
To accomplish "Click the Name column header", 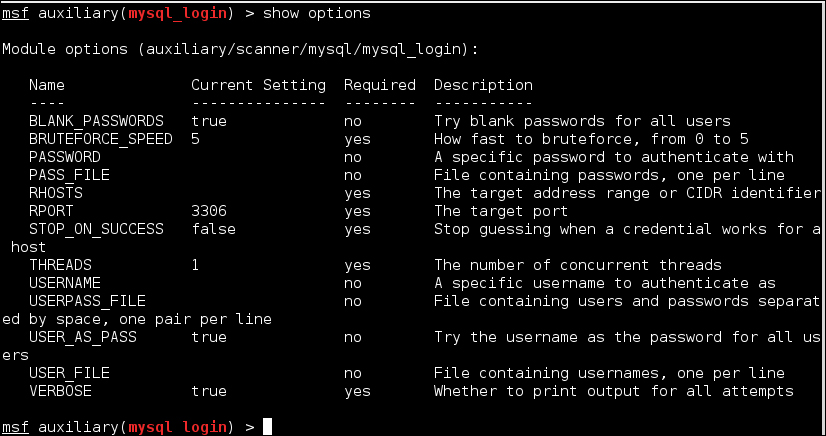I will point(47,85).
